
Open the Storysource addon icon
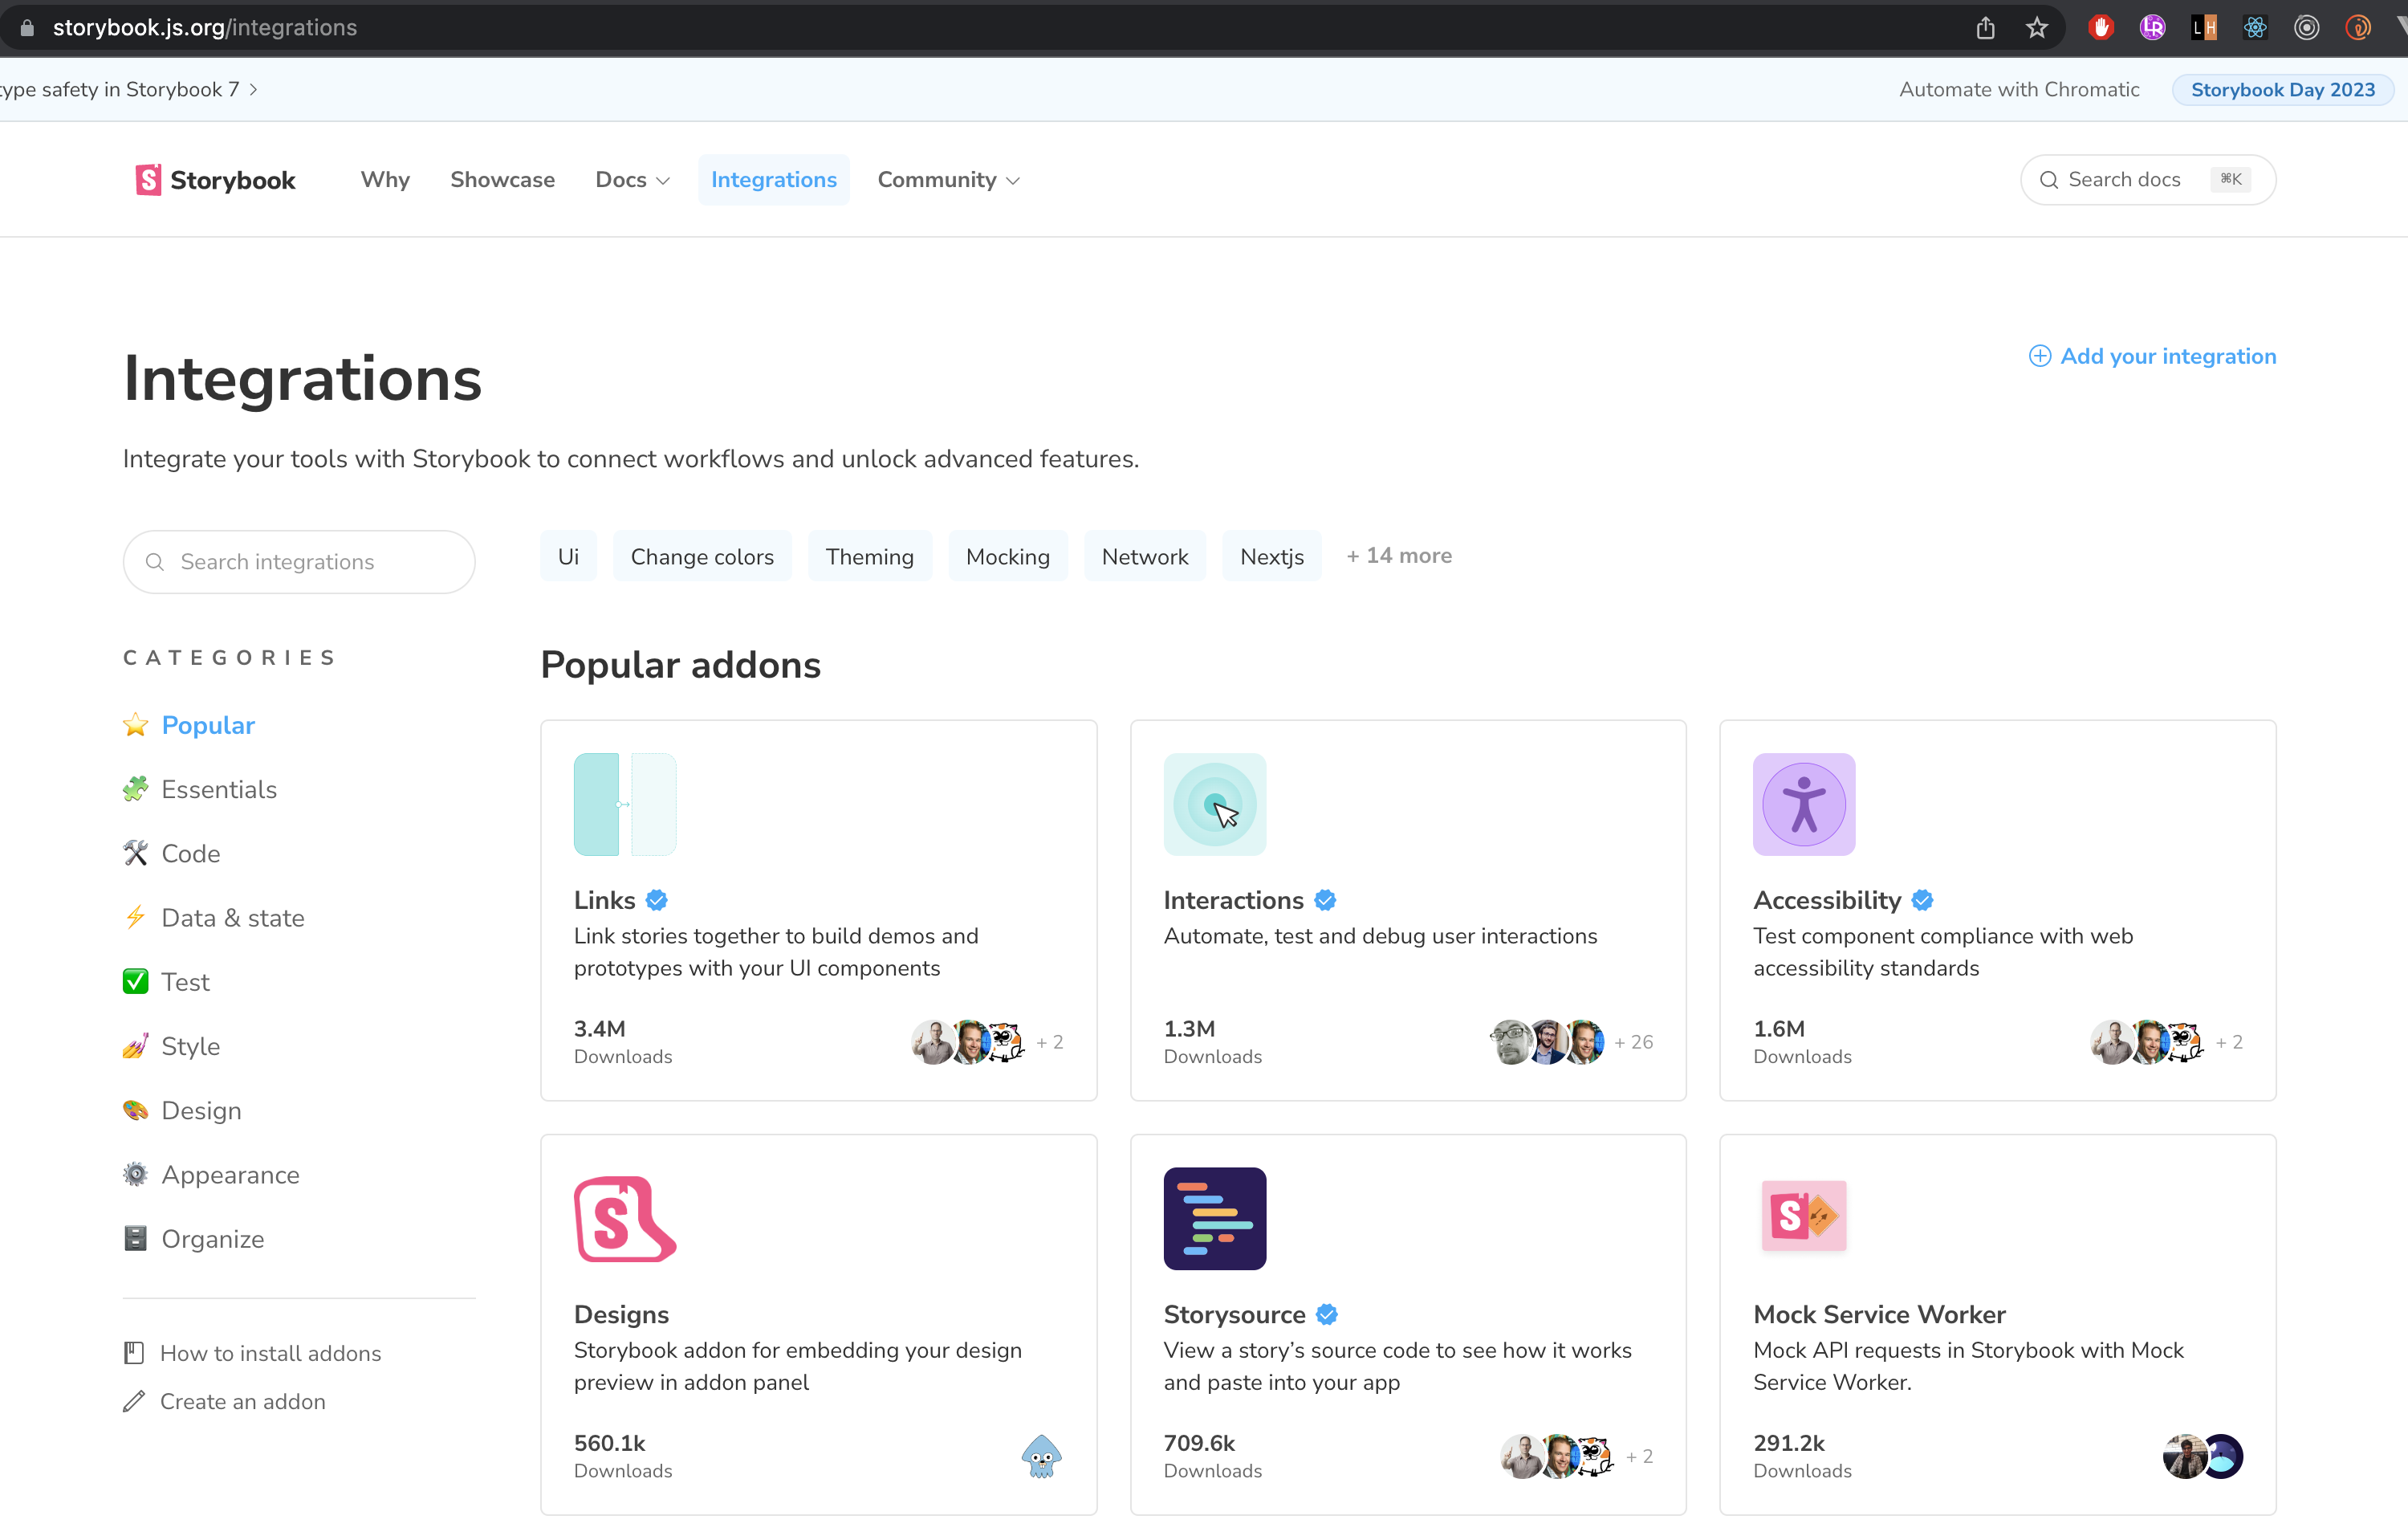1214,1218
